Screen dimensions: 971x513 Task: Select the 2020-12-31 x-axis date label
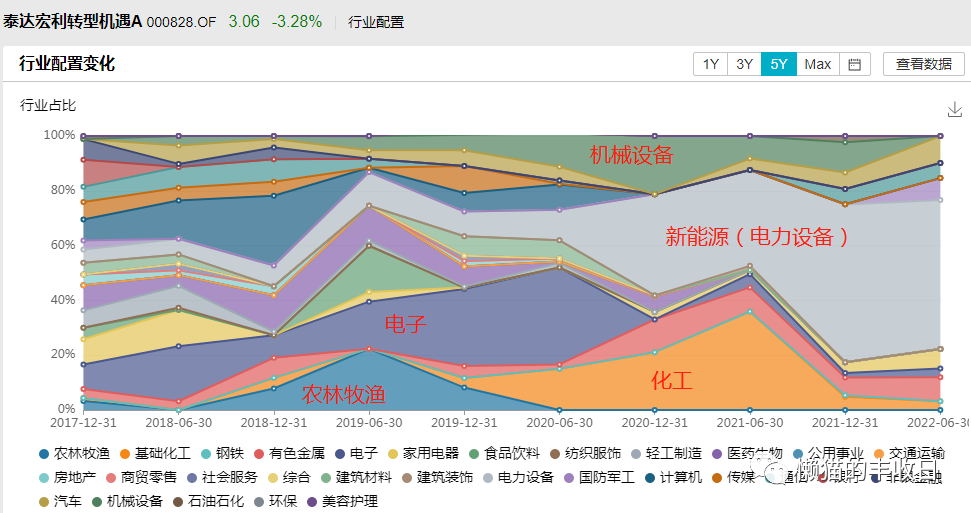[655, 423]
